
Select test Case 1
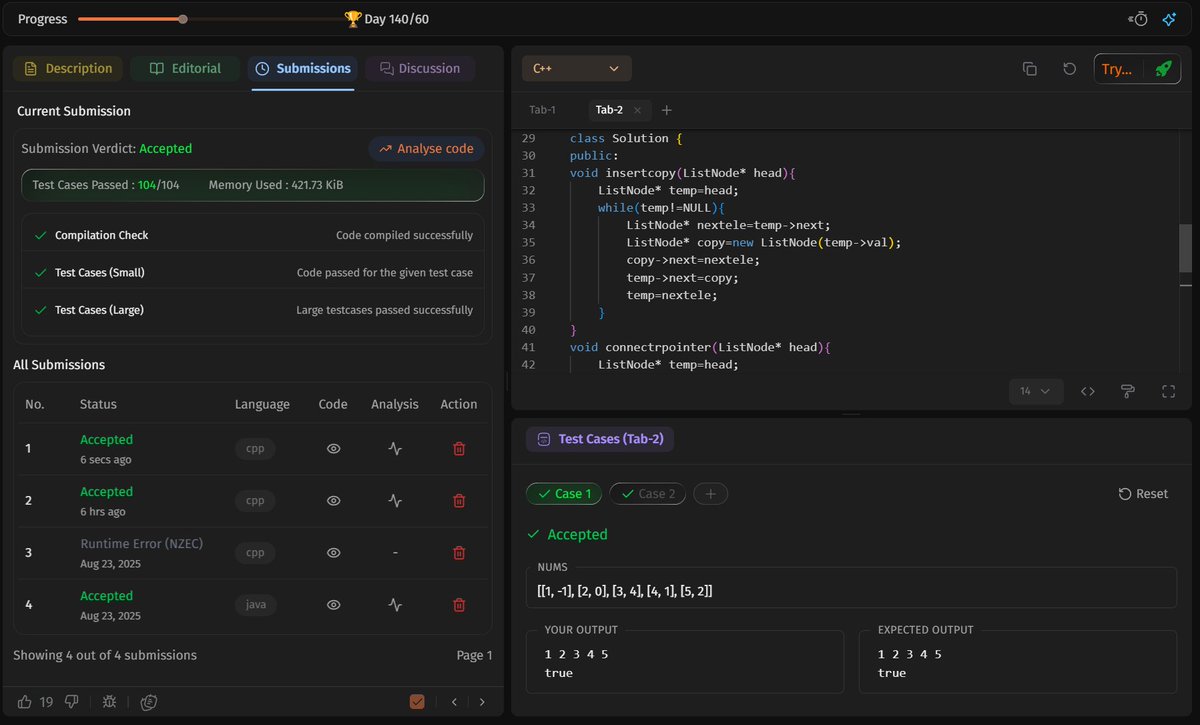click(x=564, y=494)
